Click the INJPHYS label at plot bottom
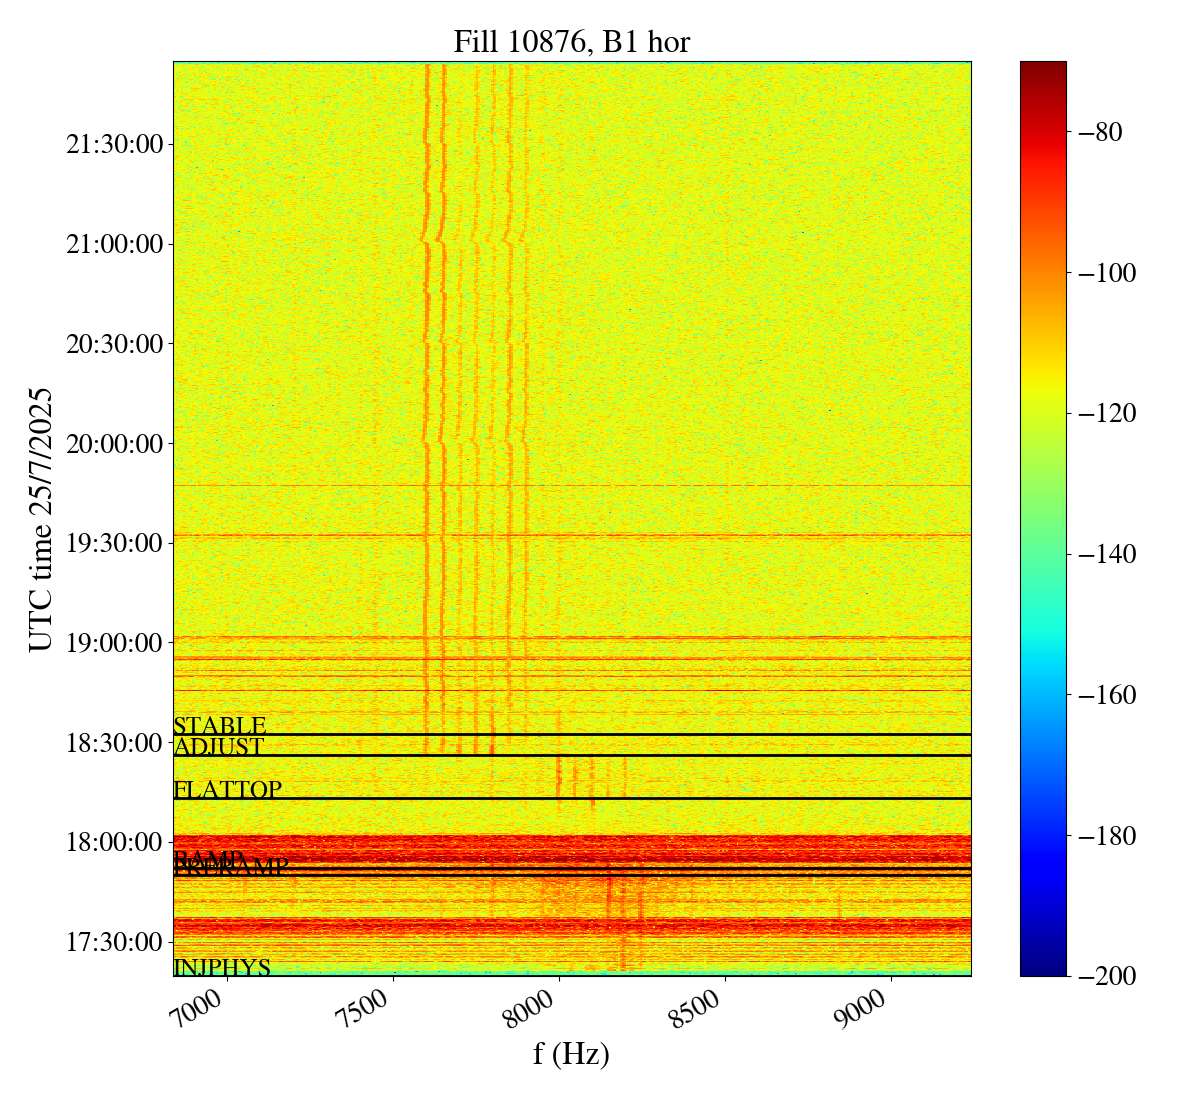1200x1100 pixels. [222, 967]
